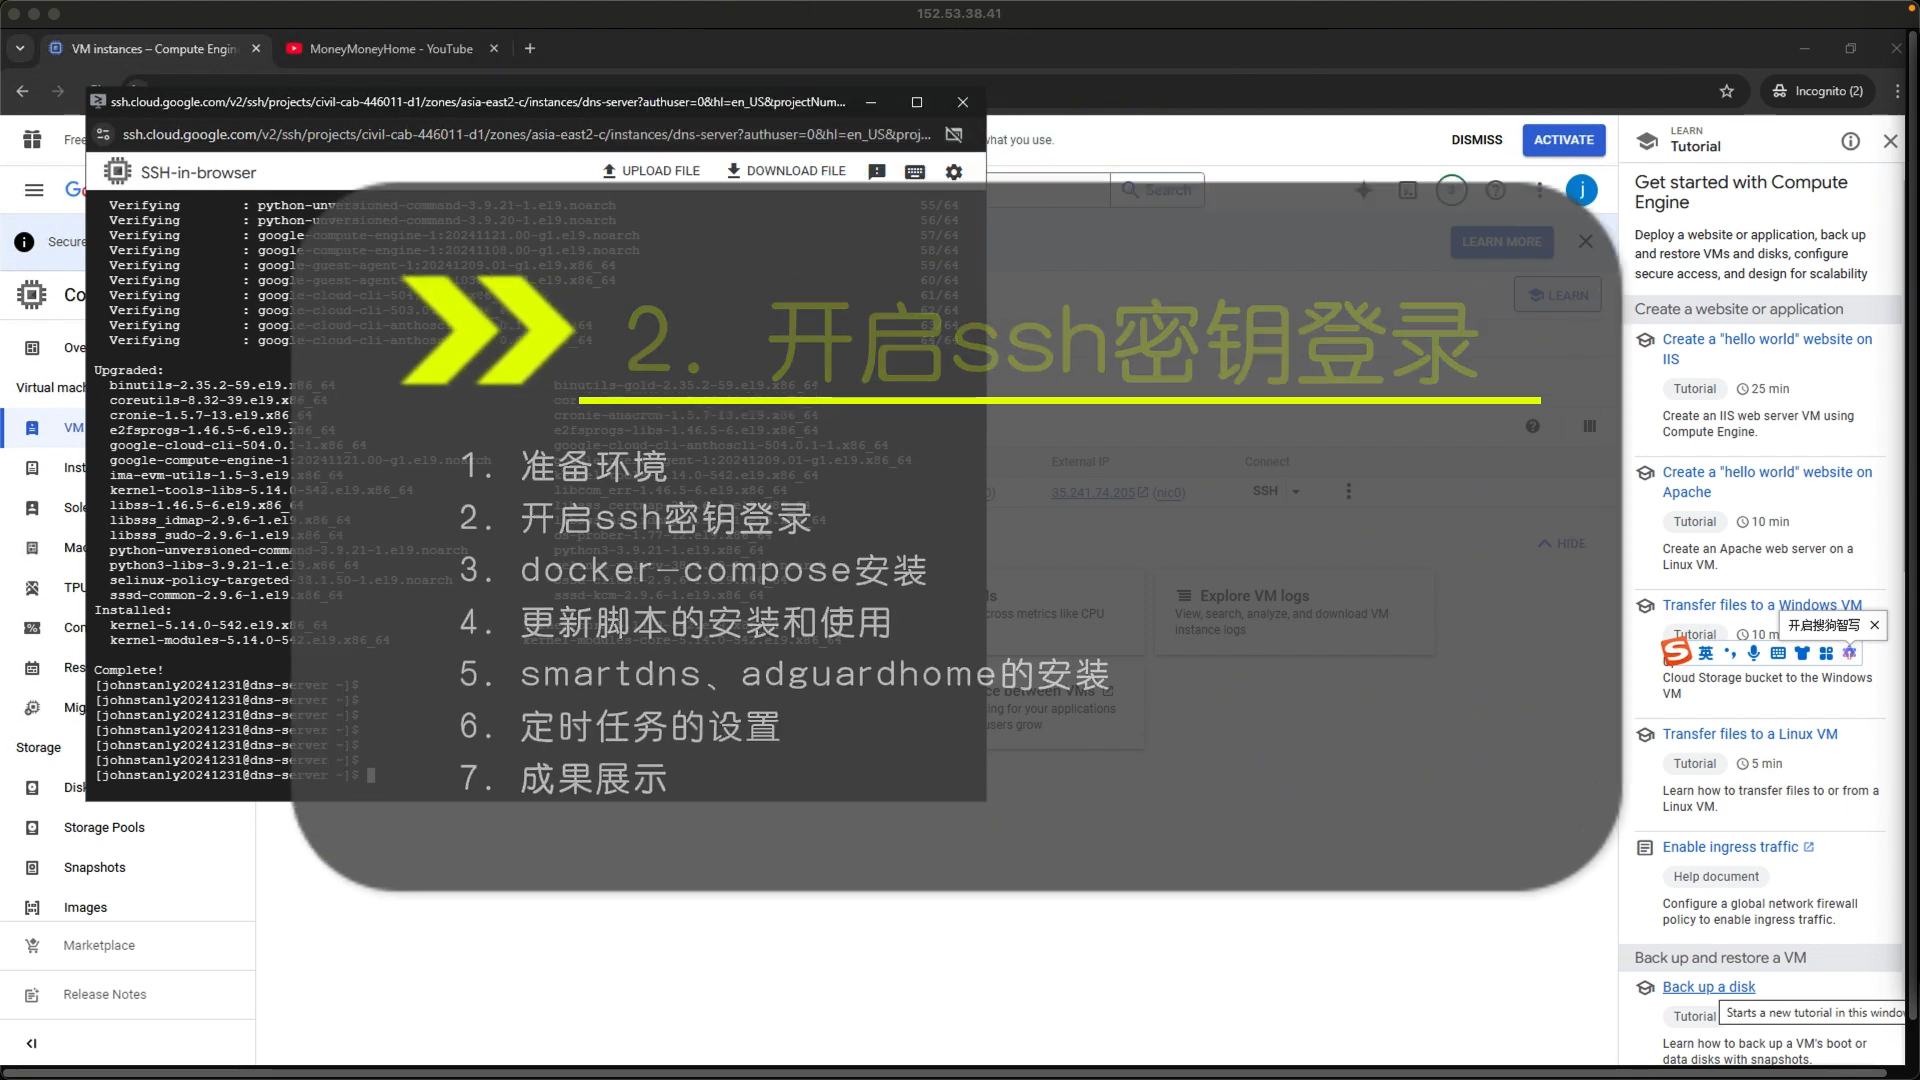
Task: Open the Back up a disk tutorial link
Action: [1708, 987]
